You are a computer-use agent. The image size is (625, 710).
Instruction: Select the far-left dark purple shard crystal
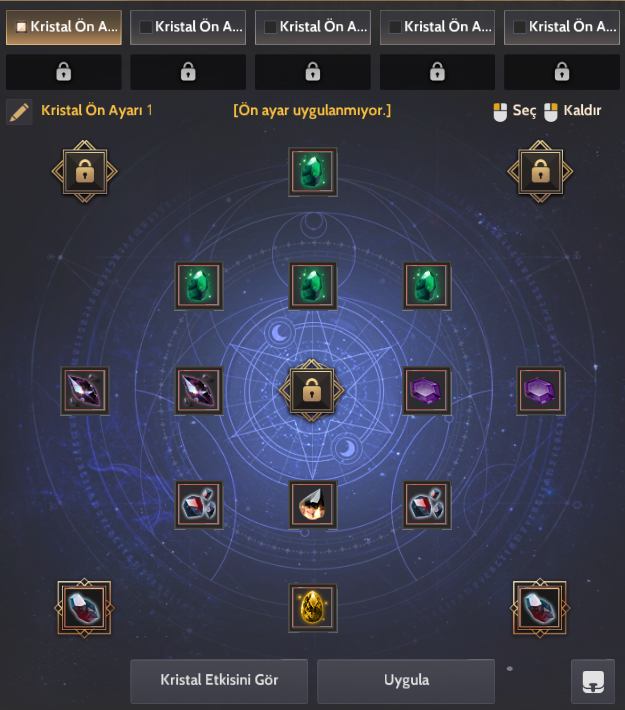(x=85, y=391)
